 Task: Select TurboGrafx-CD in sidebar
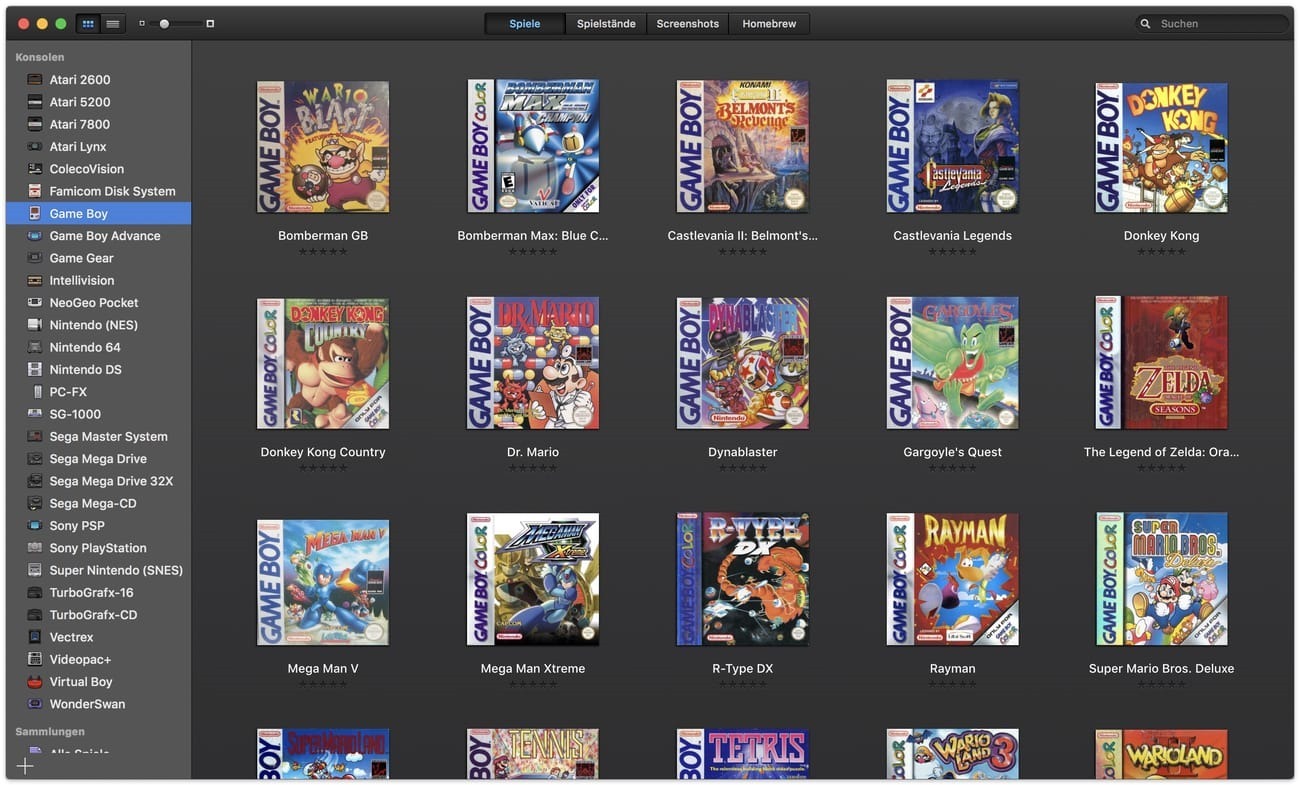[98, 615]
